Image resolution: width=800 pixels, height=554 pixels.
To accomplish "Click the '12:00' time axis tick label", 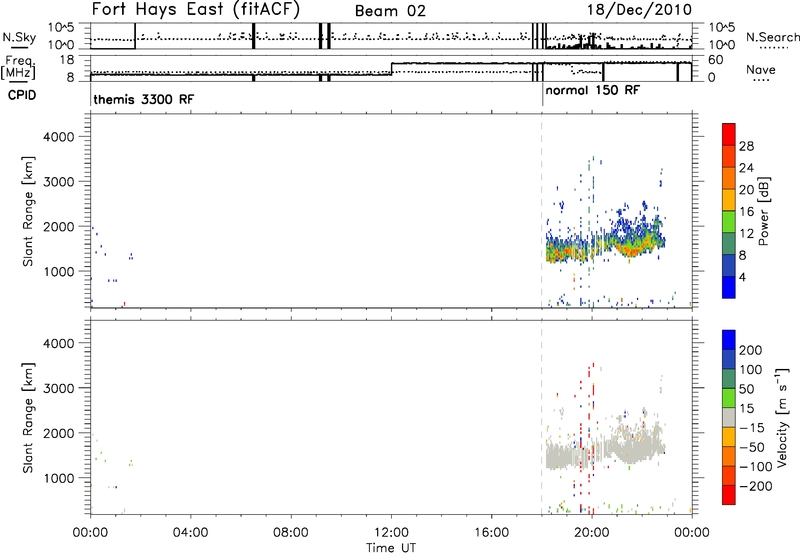I will click(x=391, y=533).
